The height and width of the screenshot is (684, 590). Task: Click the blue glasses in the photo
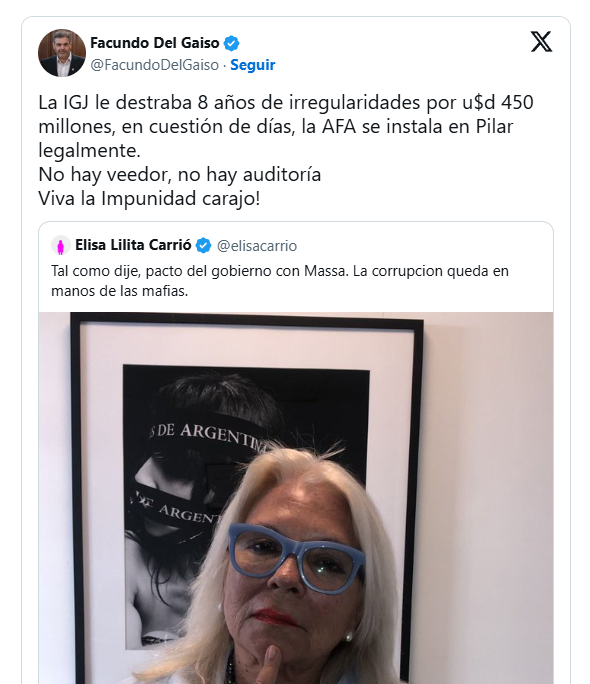point(297,557)
